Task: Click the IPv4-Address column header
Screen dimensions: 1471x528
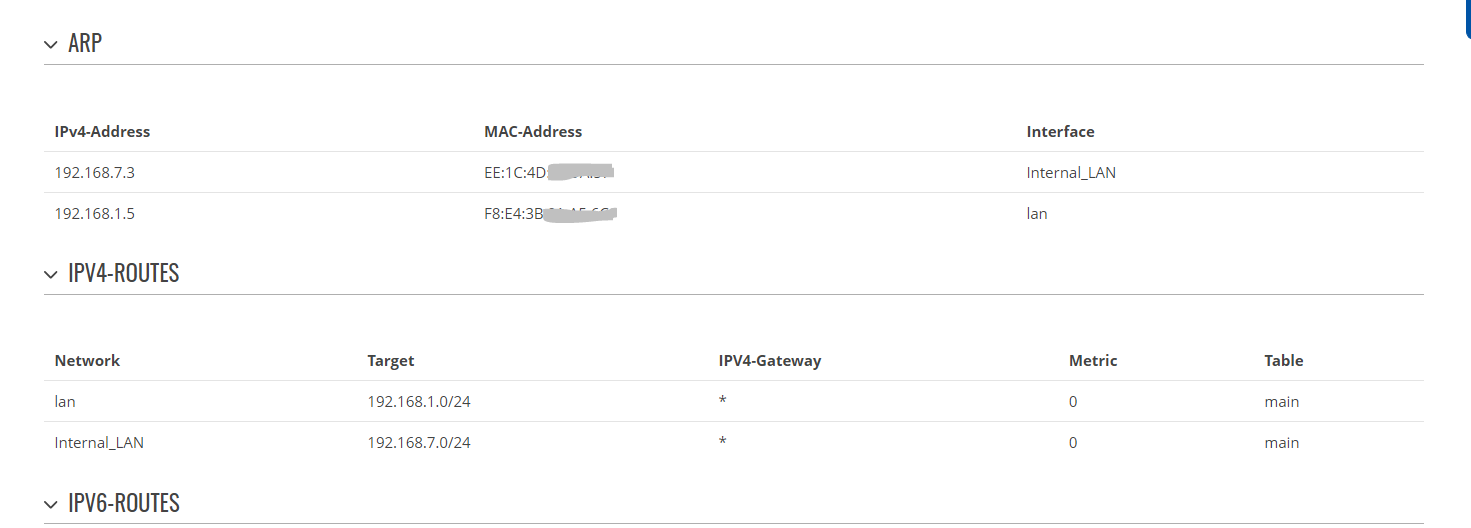Action: pyautogui.click(x=102, y=132)
